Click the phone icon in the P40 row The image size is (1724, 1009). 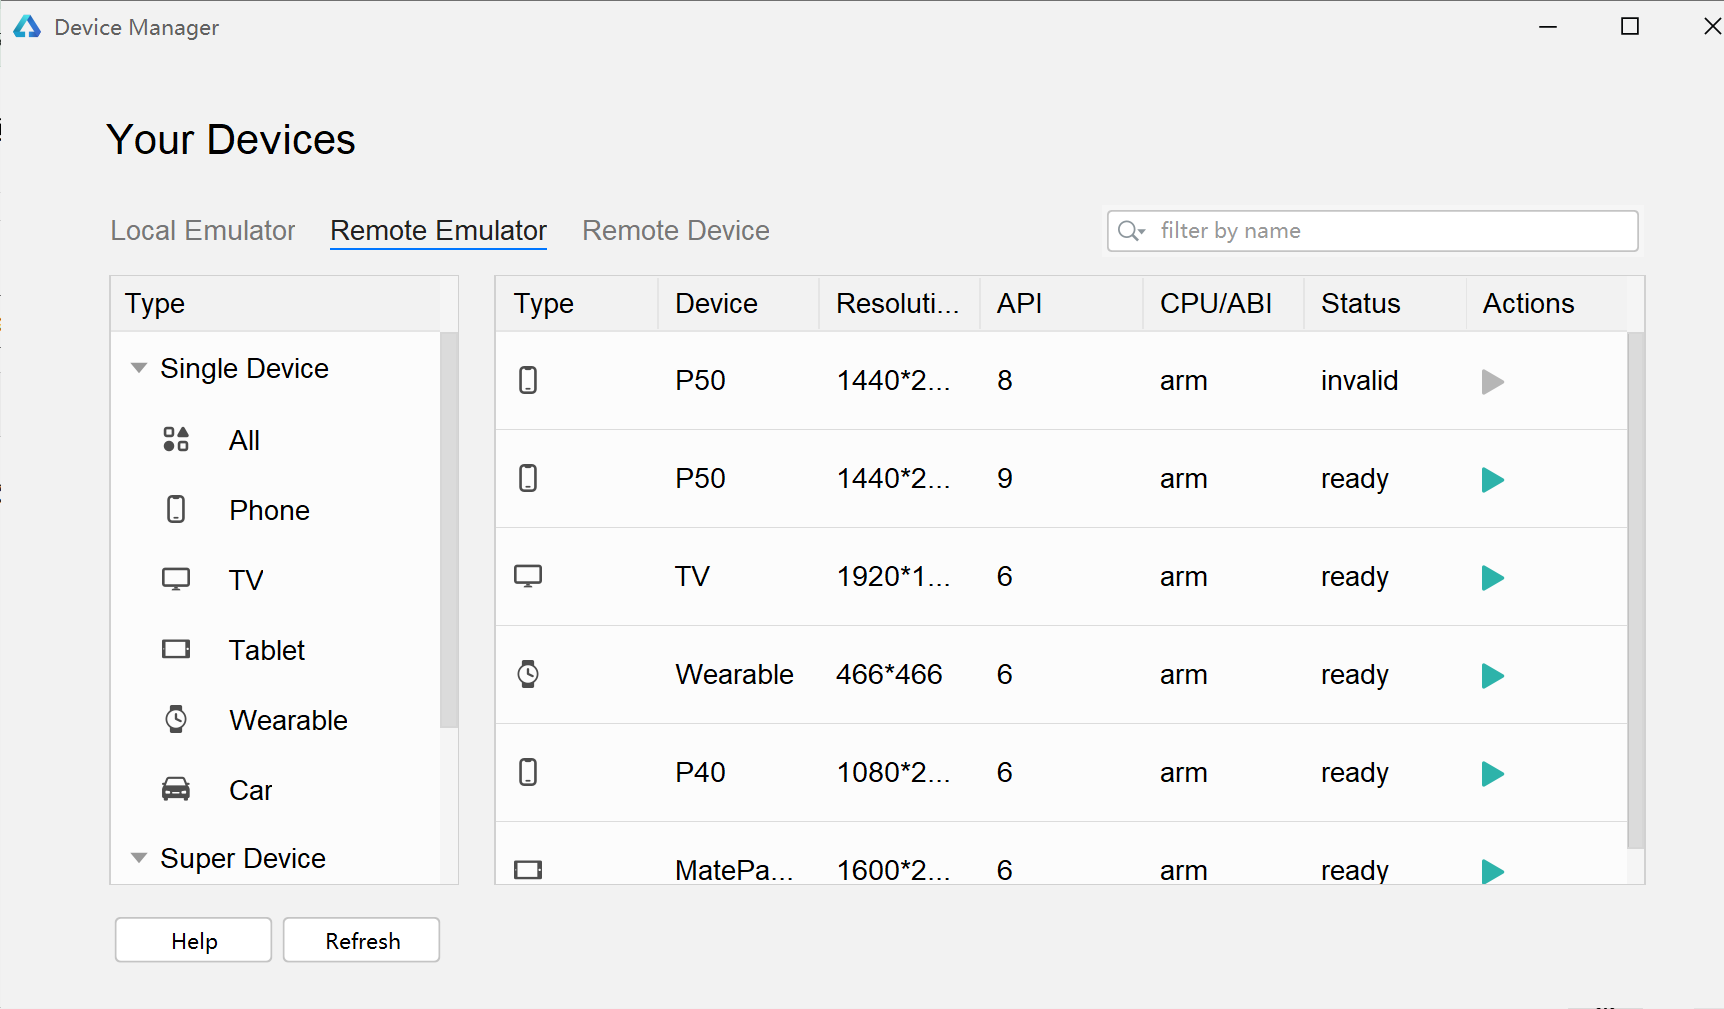(528, 772)
